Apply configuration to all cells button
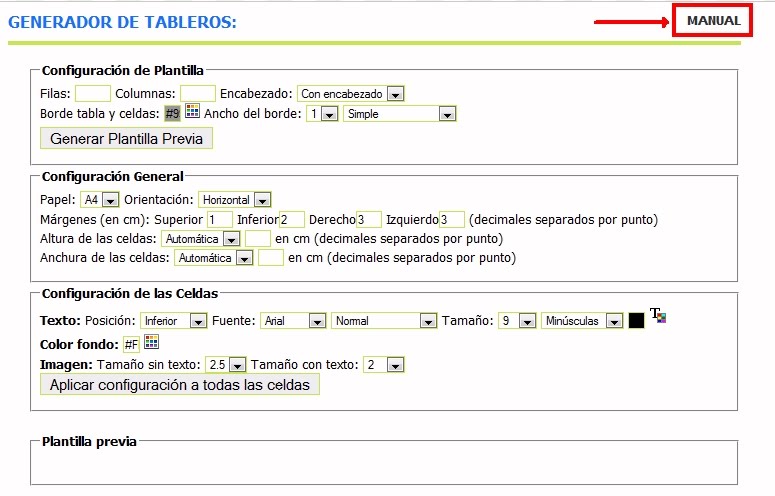This screenshot has height=496, width=775. coord(180,384)
